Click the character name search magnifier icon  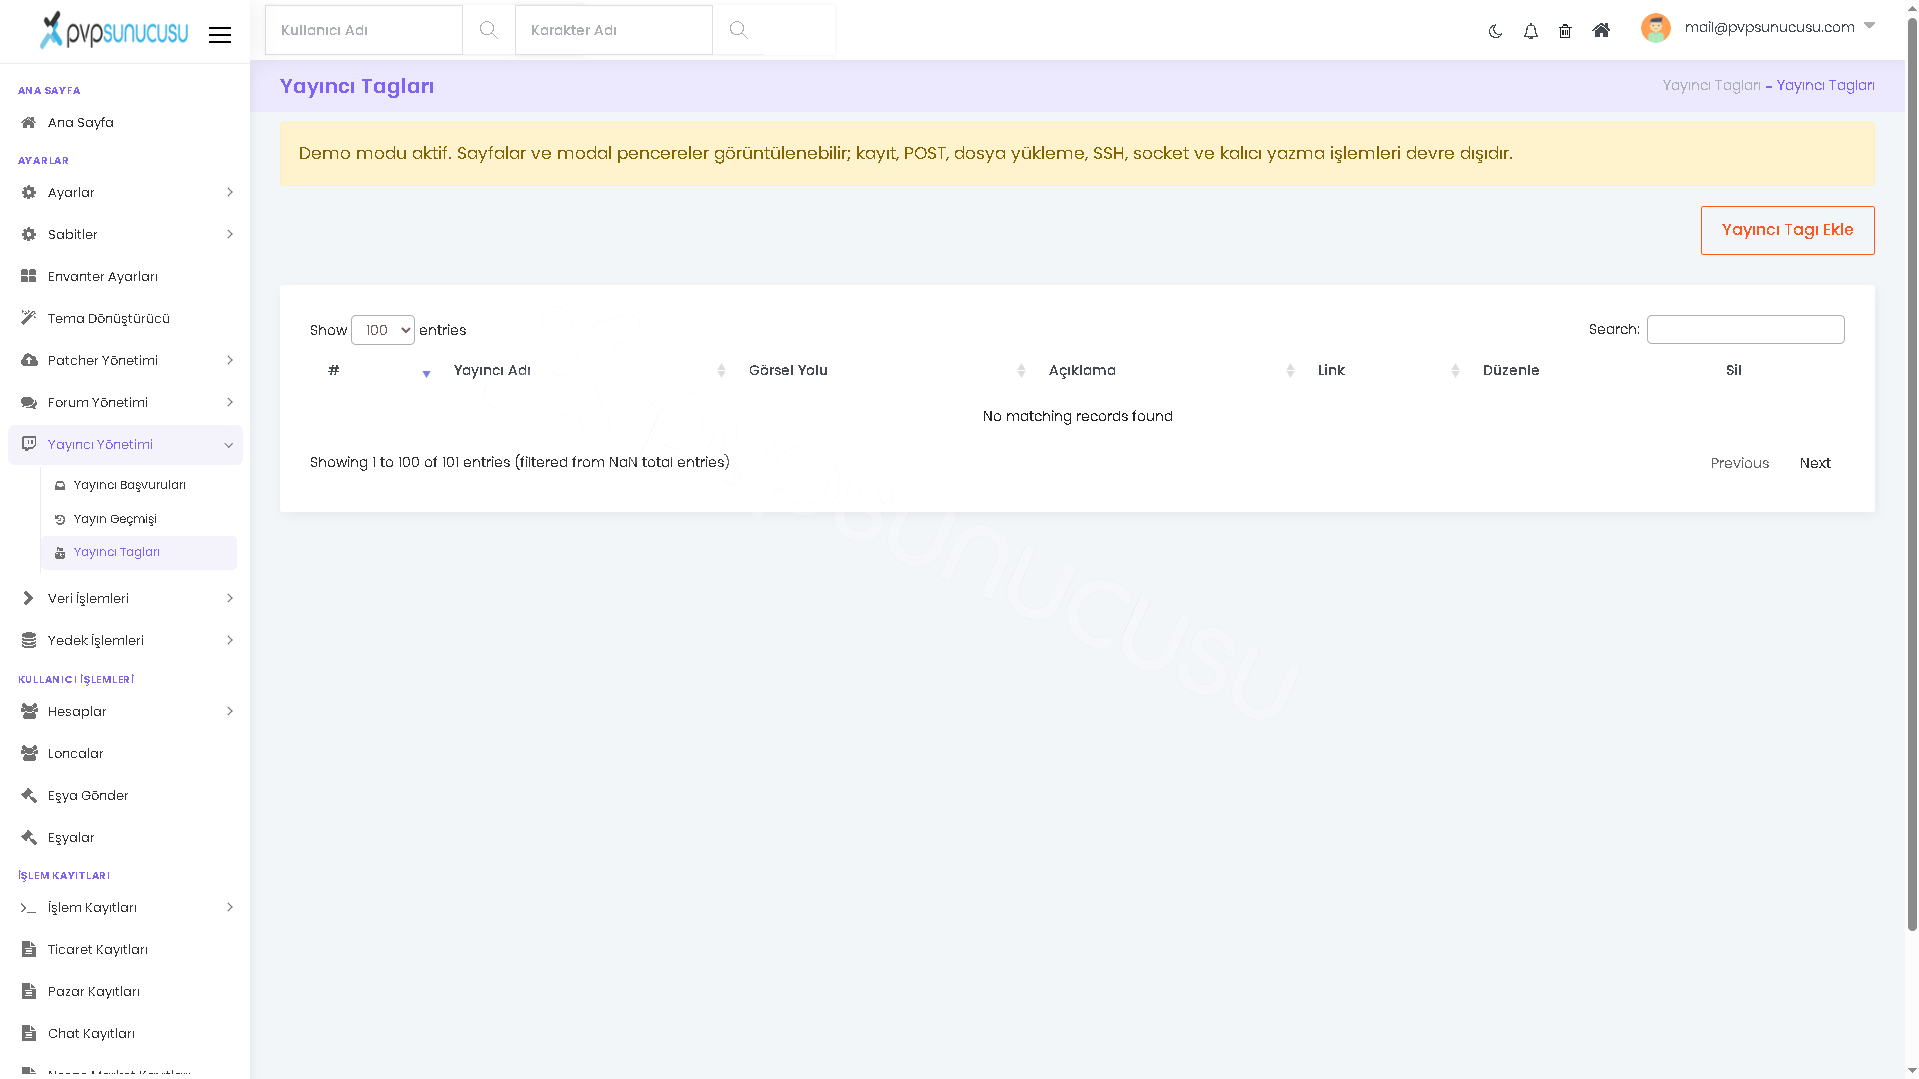point(738,30)
